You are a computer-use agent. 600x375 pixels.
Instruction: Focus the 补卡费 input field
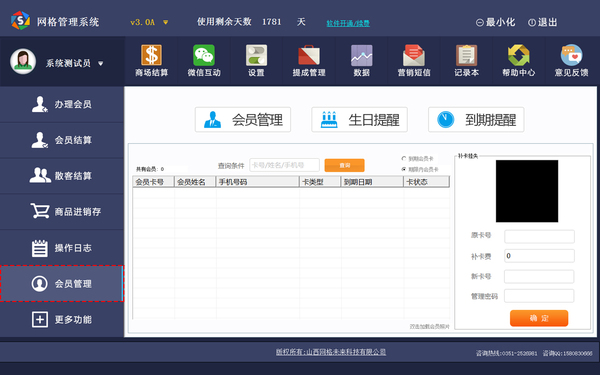click(x=539, y=256)
